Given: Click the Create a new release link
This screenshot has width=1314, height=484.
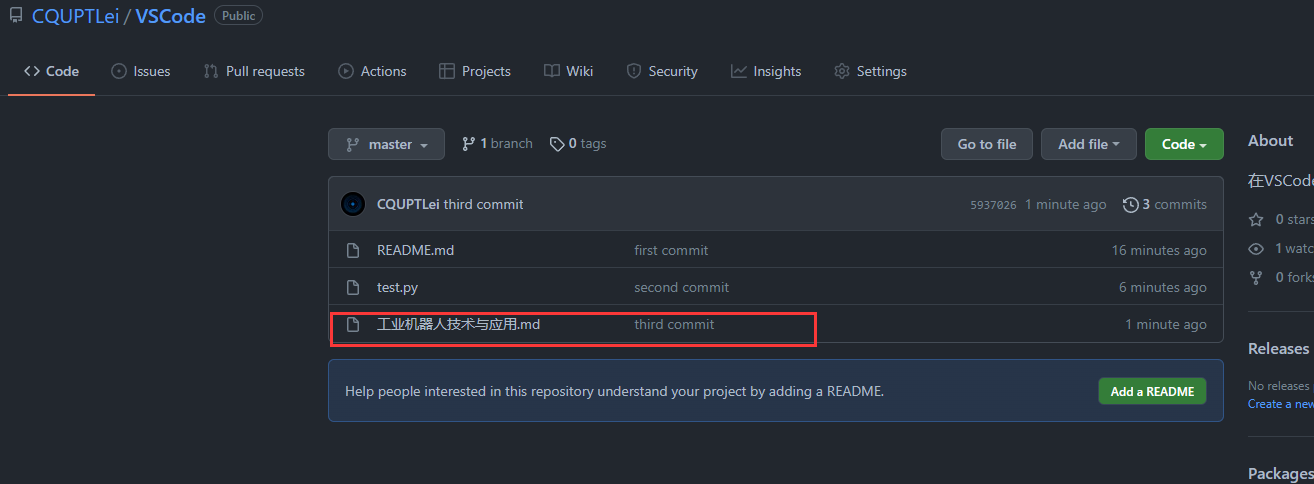Looking at the screenshot, I should pos(1280,404).
